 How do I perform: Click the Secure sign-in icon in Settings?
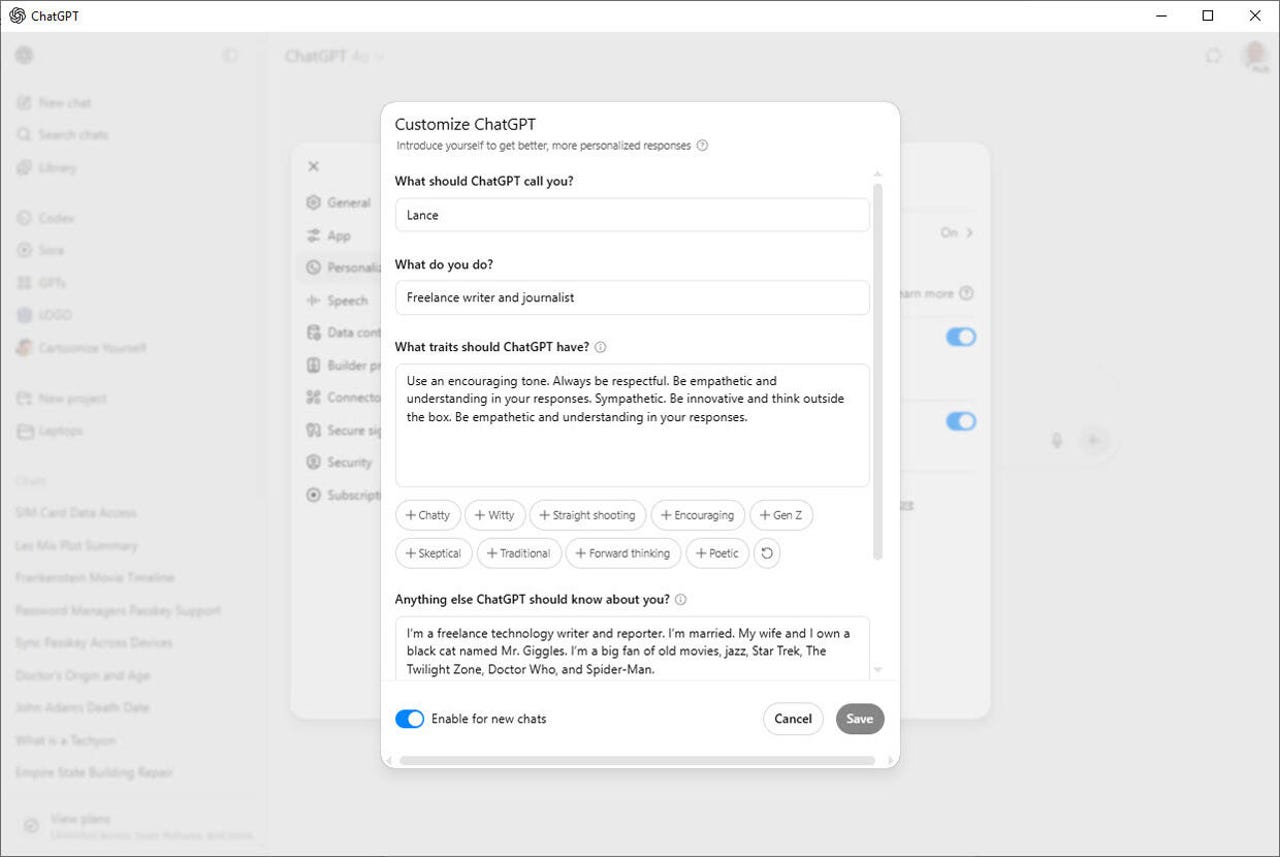pos(314,430)
